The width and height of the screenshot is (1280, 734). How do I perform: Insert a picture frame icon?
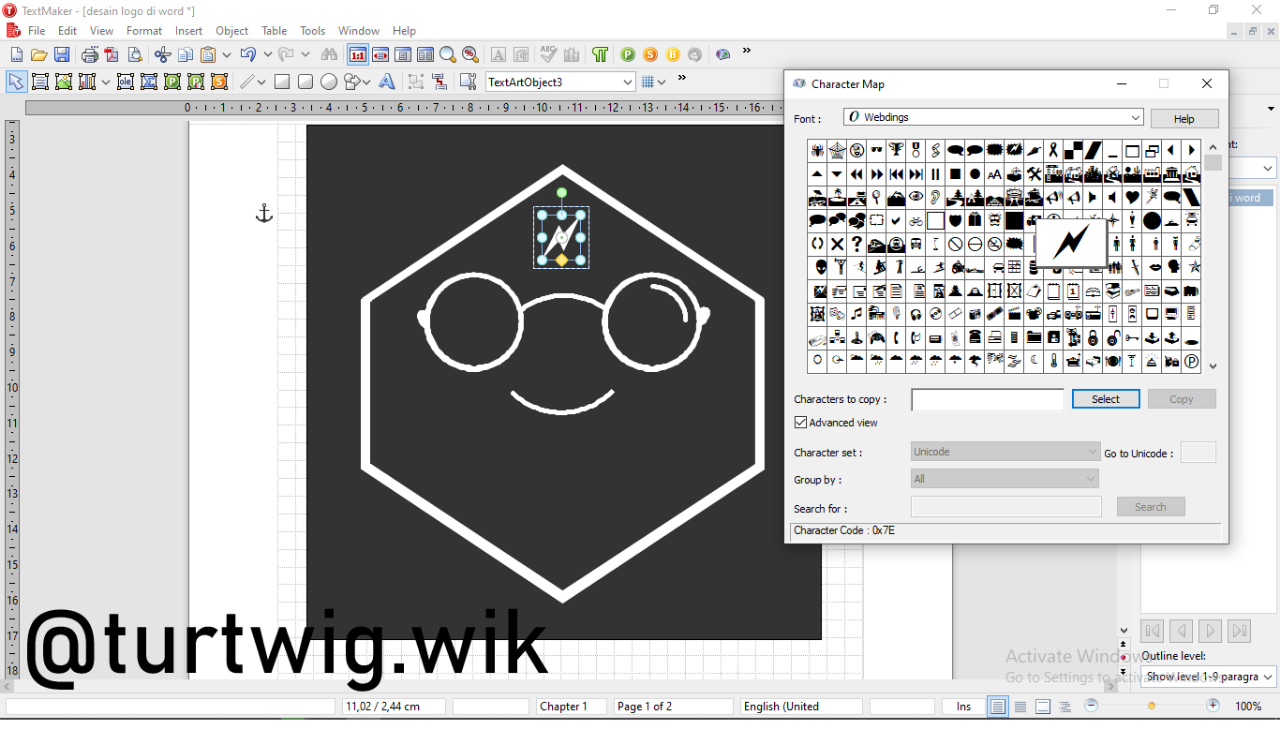[63, 82]
